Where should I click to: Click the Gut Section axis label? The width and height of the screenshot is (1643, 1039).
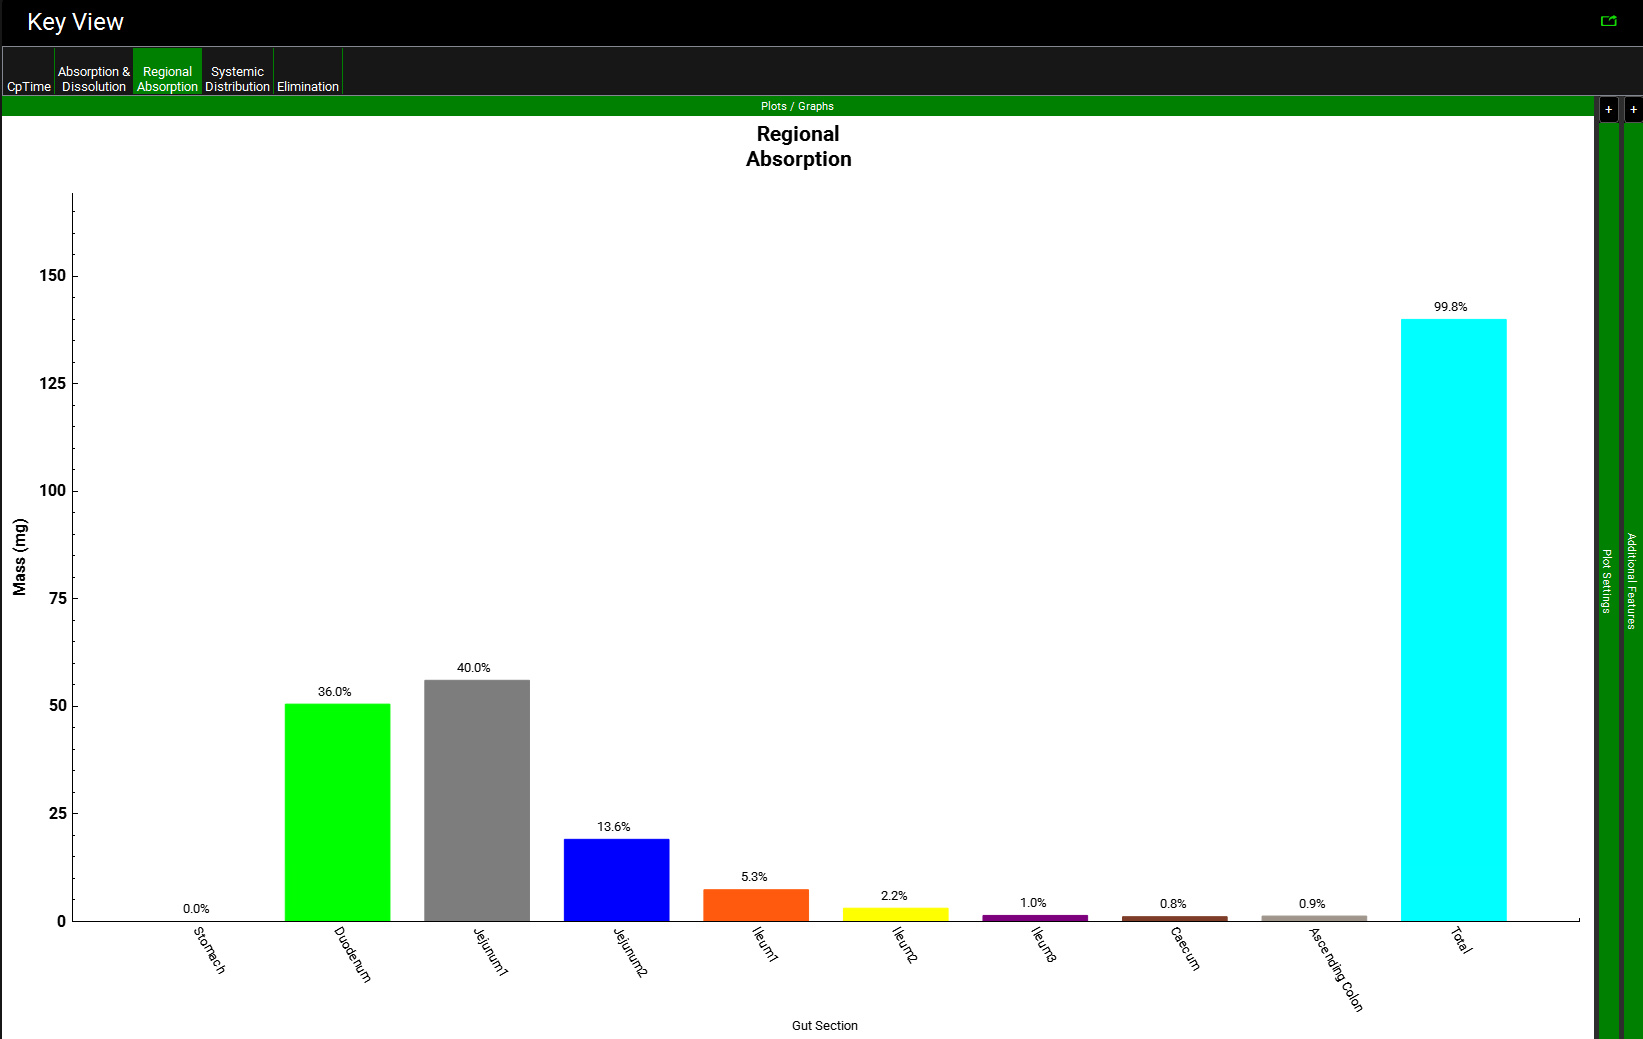tap(824, 1025)
